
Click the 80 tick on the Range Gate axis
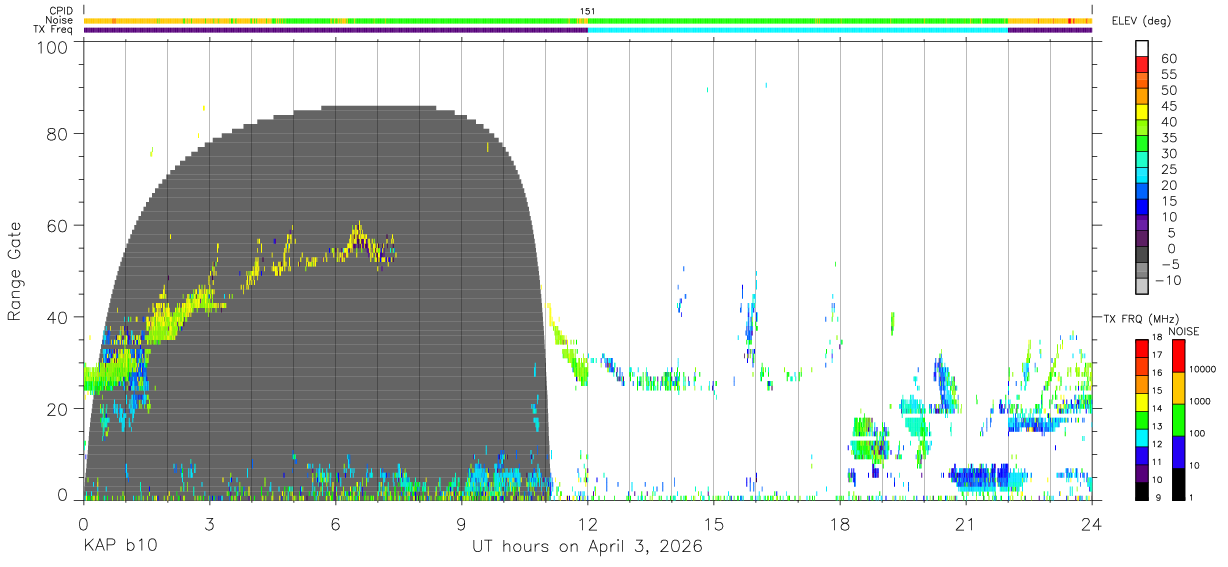[59, 133]
